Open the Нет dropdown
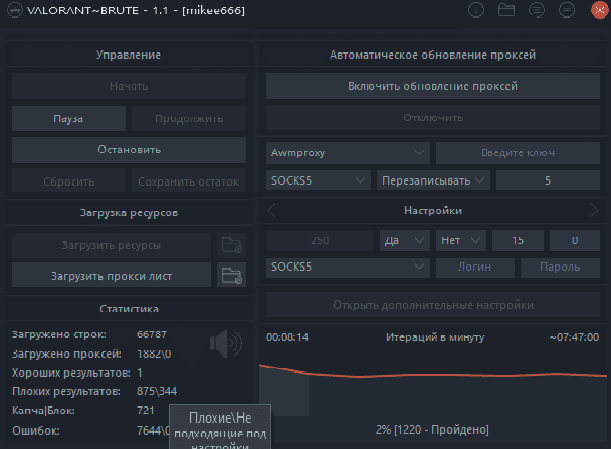The height and width of the screenshot is (449, 611). [461, 240]
